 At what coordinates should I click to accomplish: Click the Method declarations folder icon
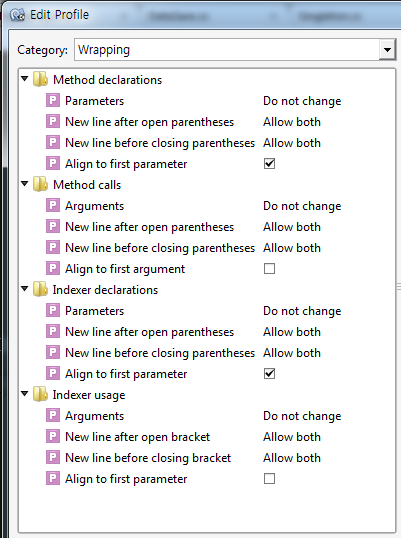(40, 80)
